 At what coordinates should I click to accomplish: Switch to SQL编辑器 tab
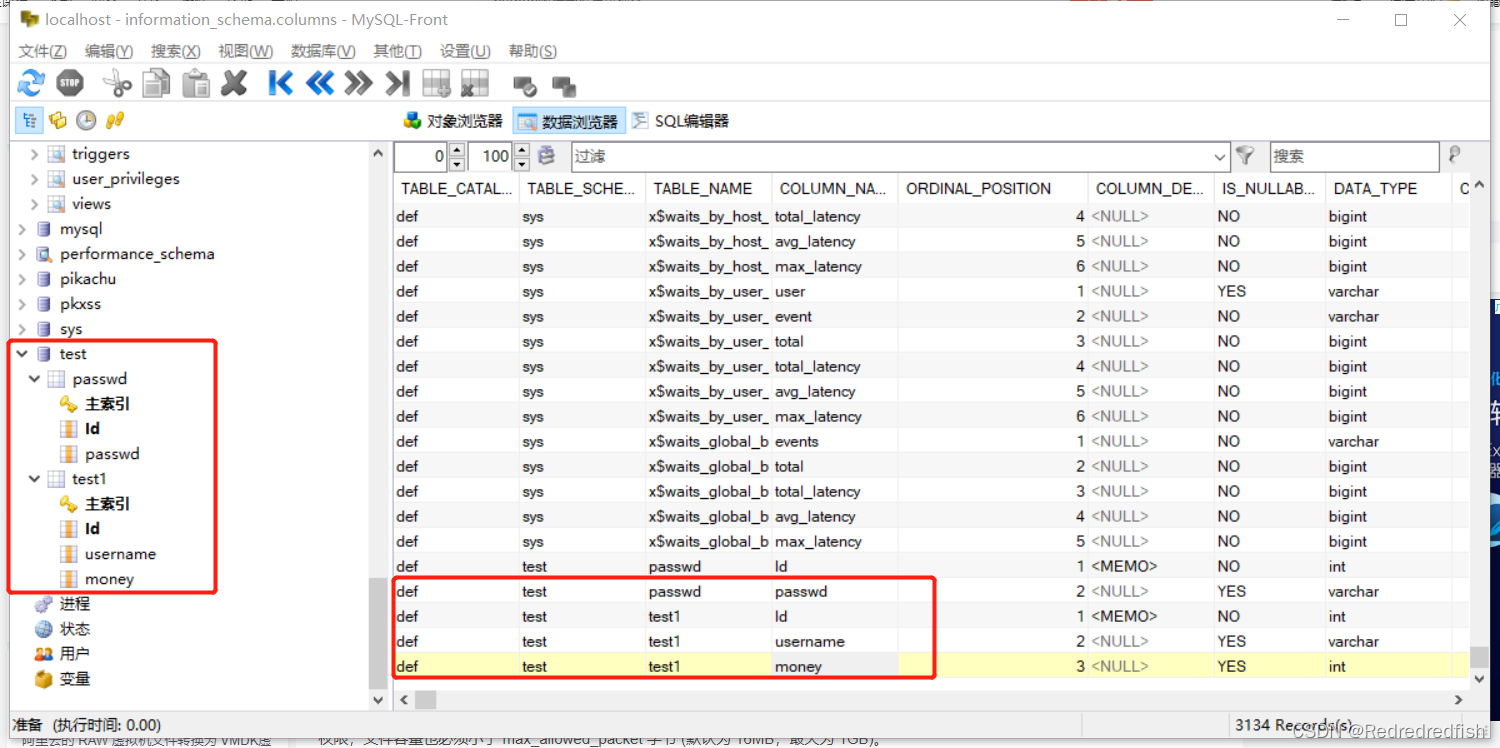click(680, 121)
